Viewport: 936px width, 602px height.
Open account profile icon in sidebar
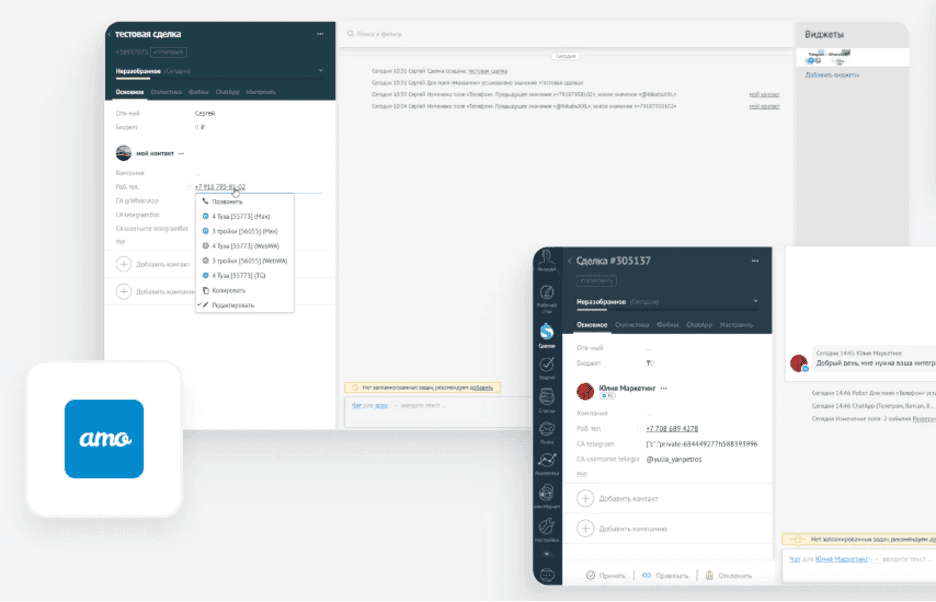[x=547, y=260]
